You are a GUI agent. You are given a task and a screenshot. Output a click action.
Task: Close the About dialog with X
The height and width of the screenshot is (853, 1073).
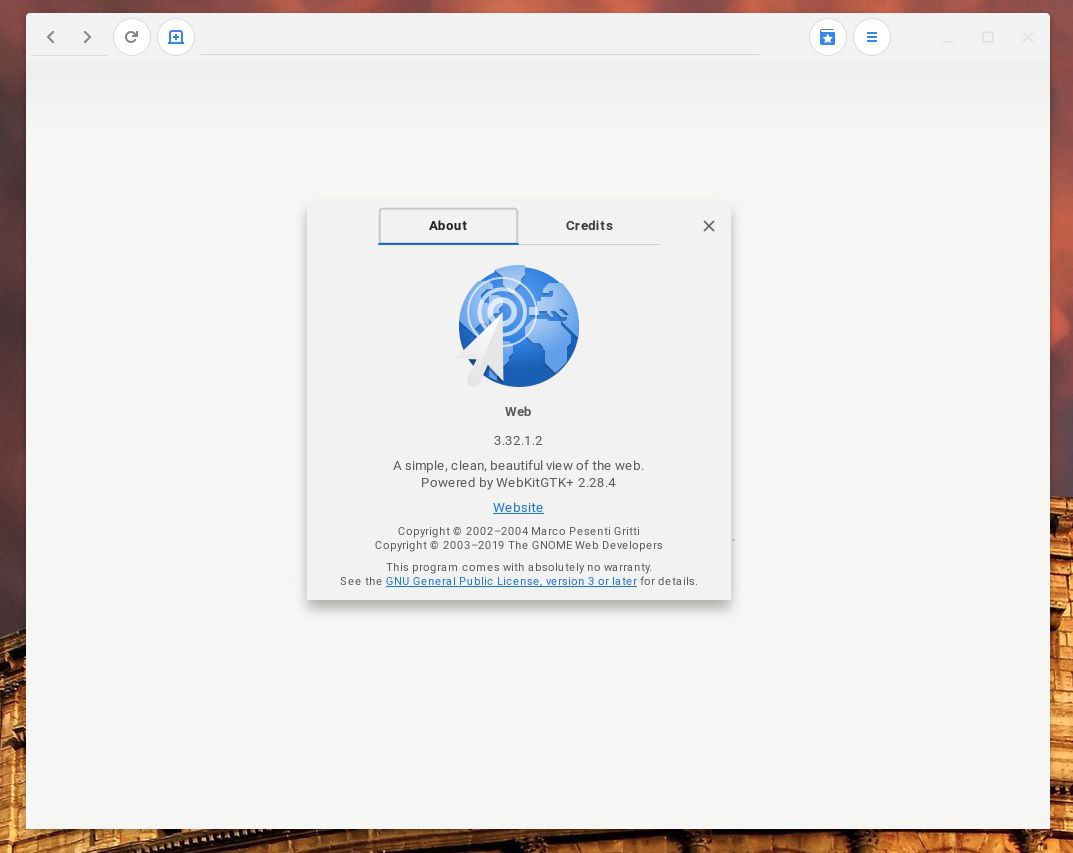709,226
